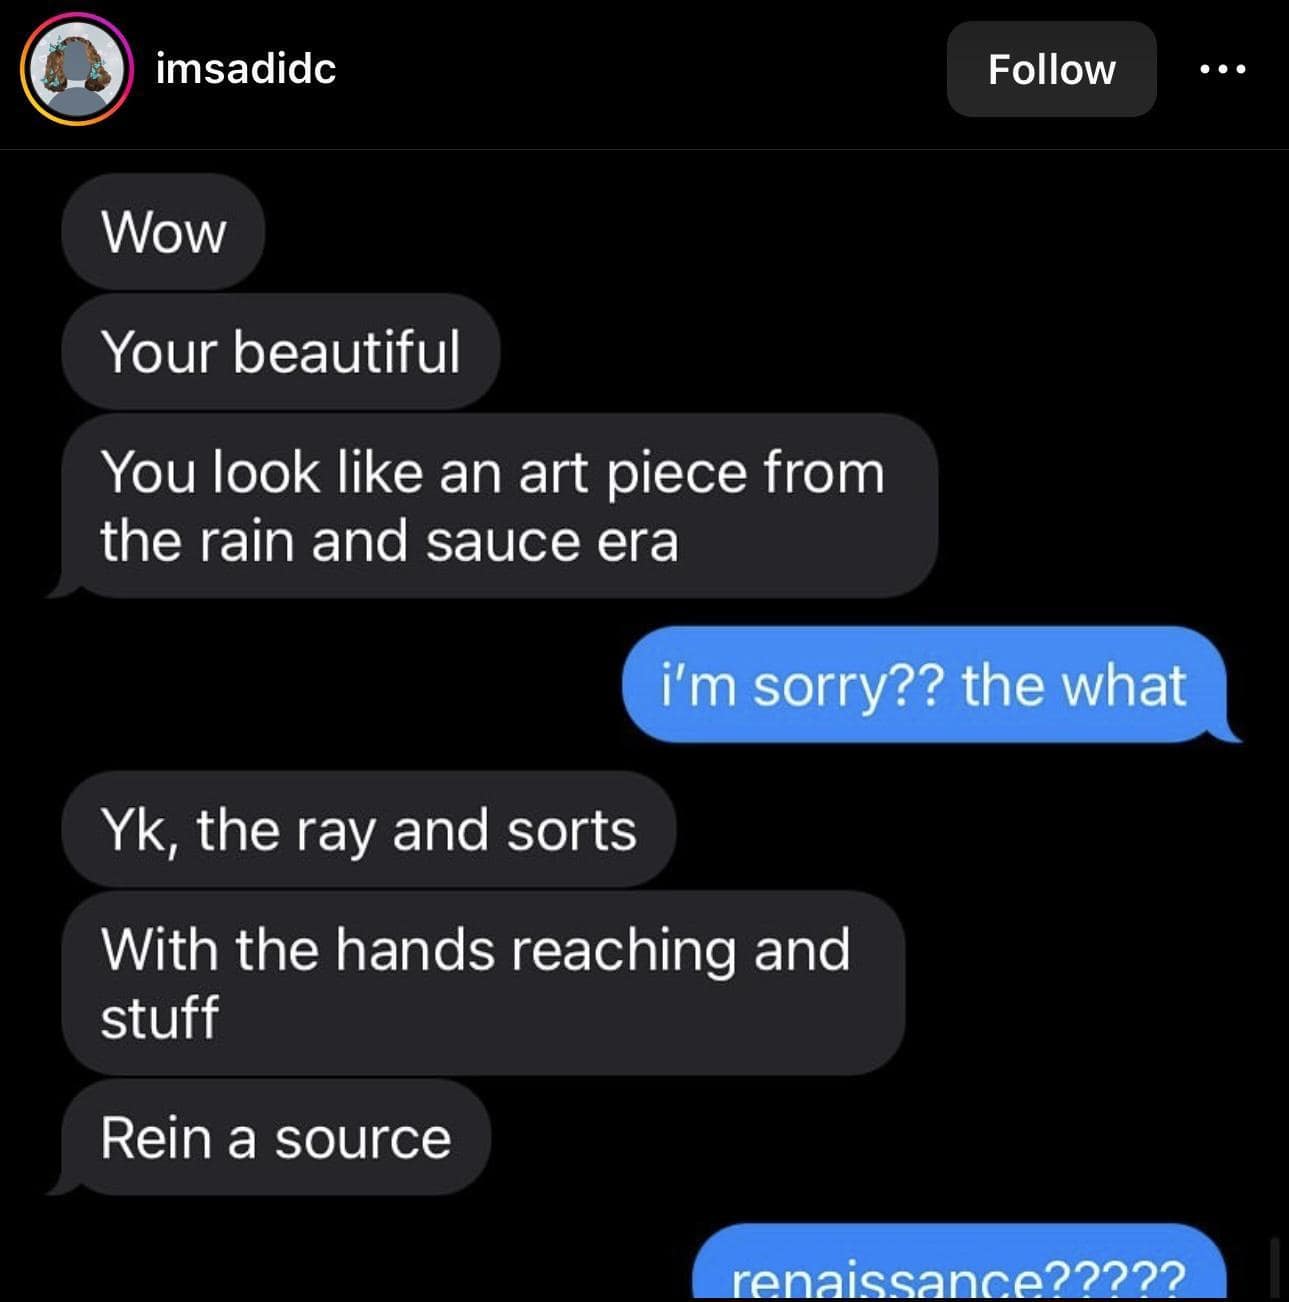Image resolution: width=1289 pixels, height=1302 pixels.
Task: Tap the blue "i'm sorry?? the what" reply
Action: click(924, 686)
